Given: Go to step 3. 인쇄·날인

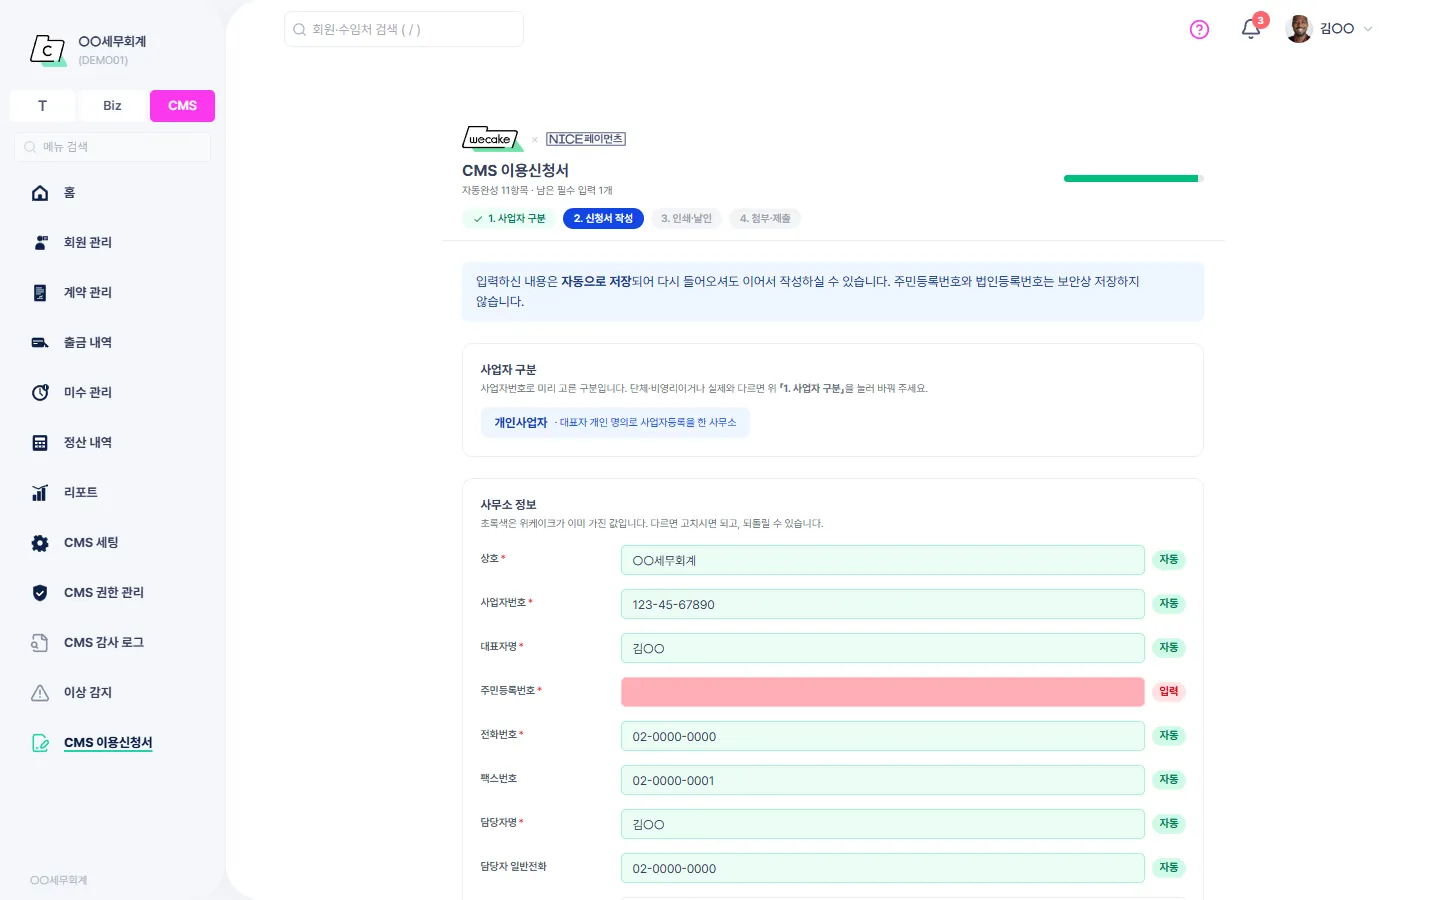Looking at the screenshot, I should [686, 218].
